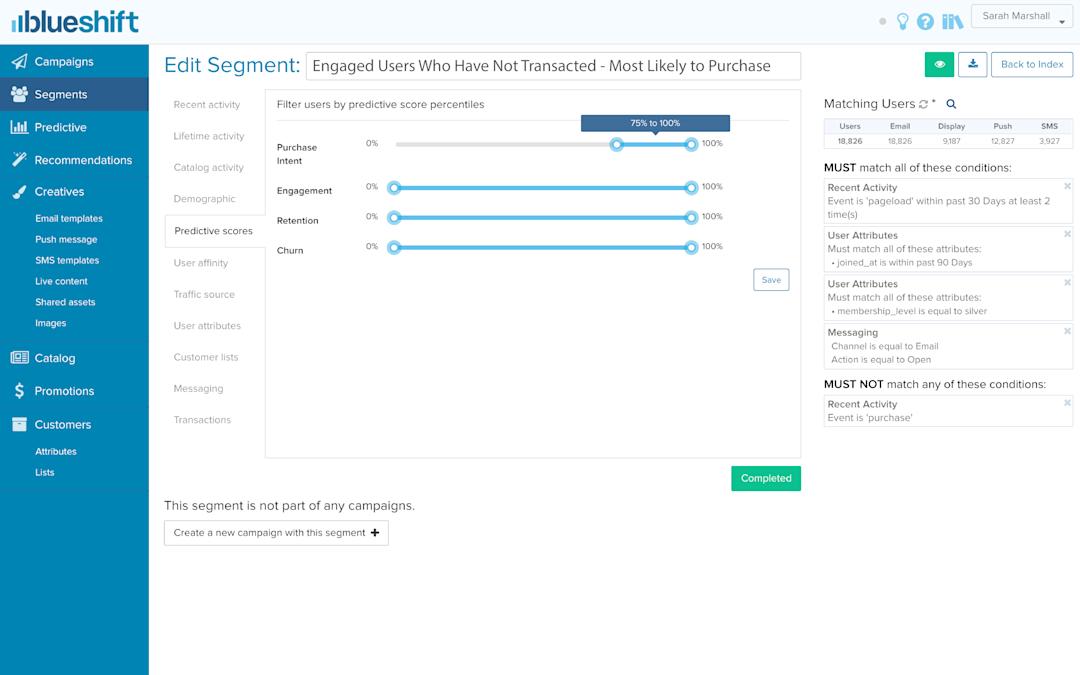The image size is (1080, 675).
Task: Open the Sarah Marshall user dropdown
Action: pyautogui.click(x=1022, y=17)
